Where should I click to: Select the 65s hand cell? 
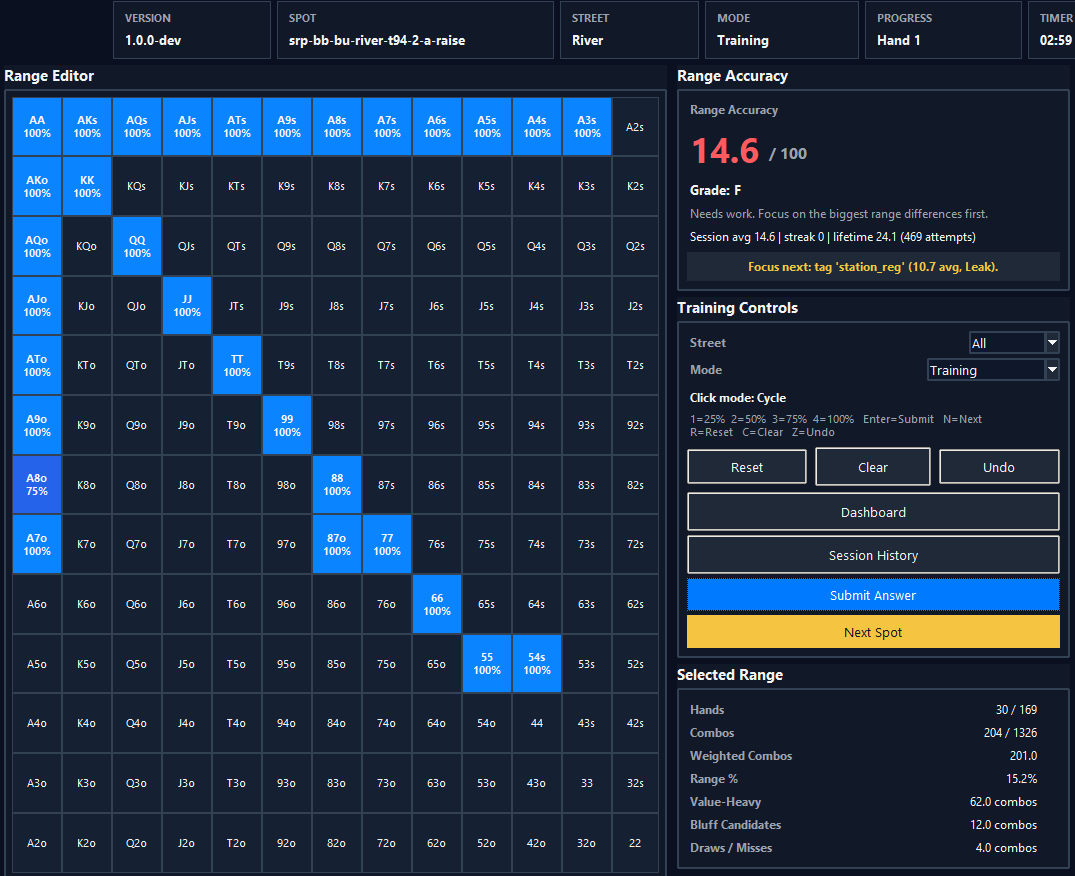click(x=487, y=604)
